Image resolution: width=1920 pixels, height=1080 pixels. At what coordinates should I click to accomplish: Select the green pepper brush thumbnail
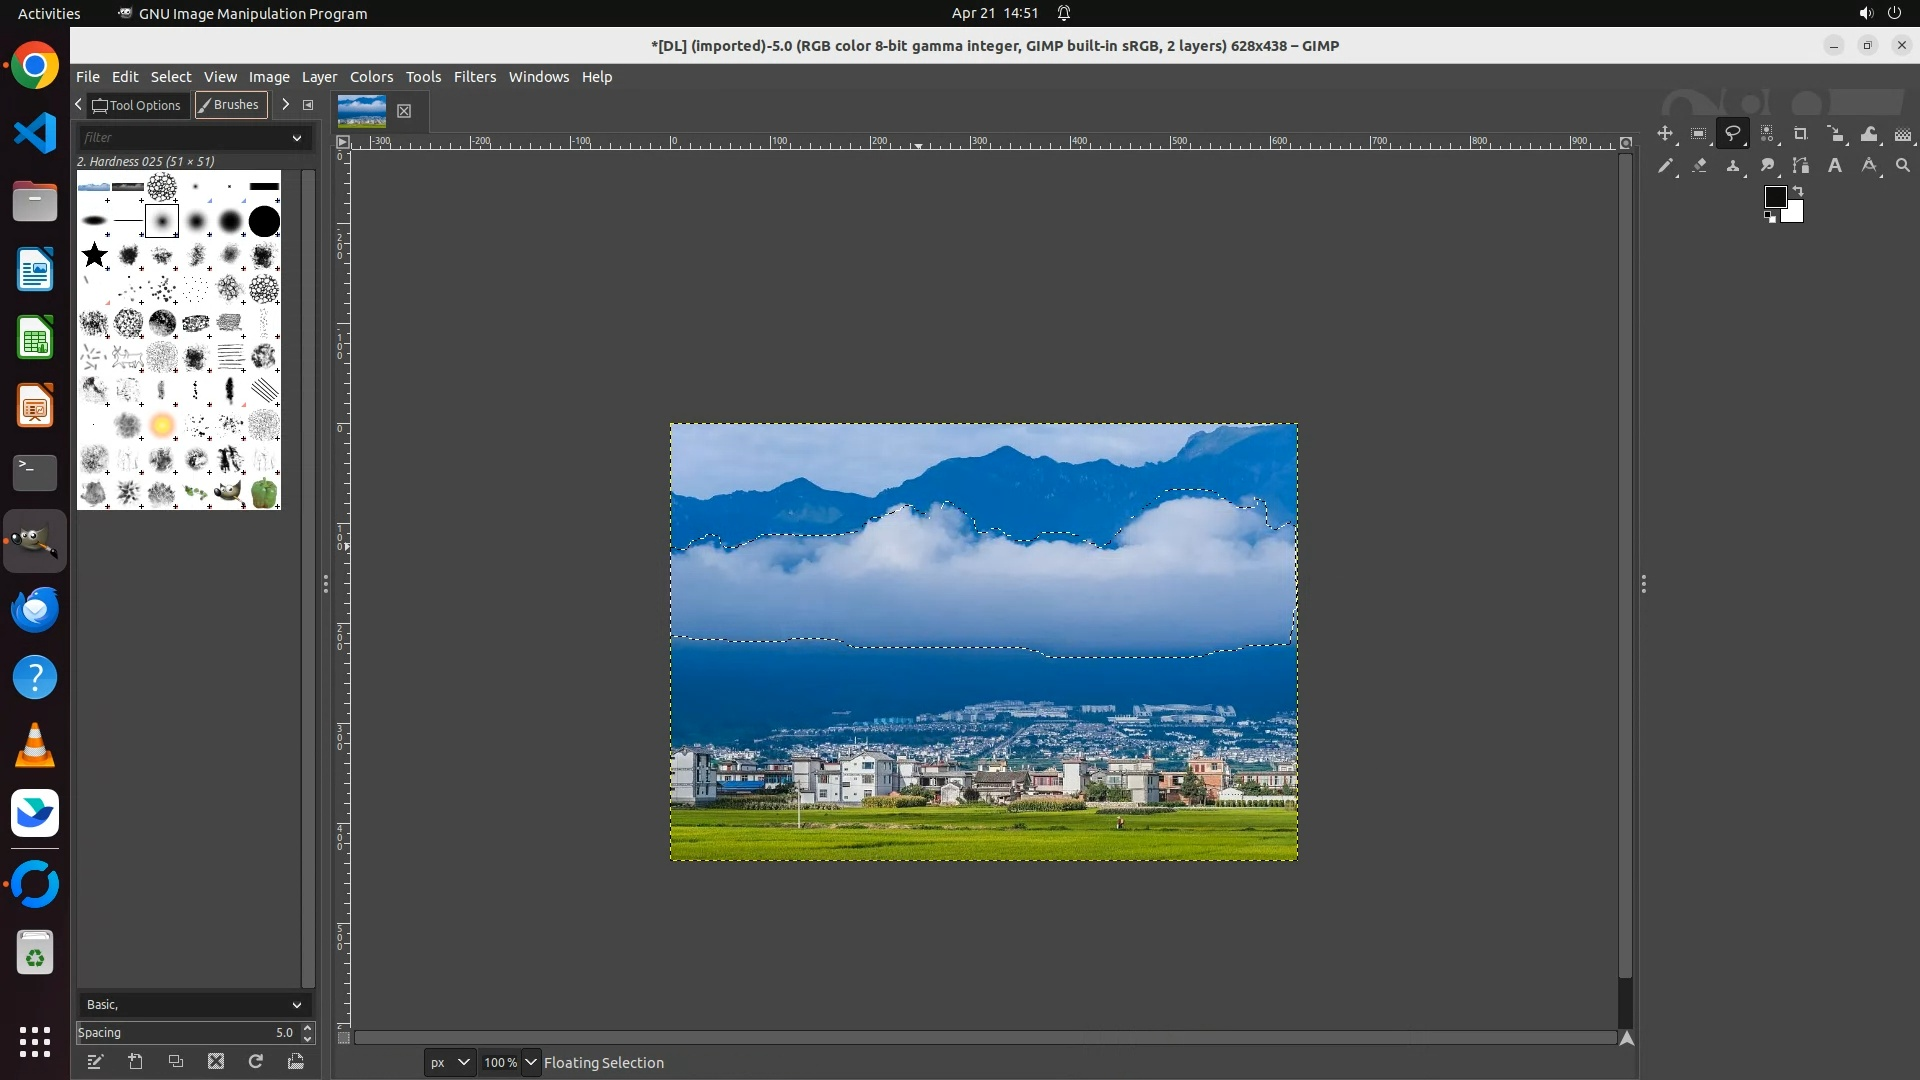pyautogui.click(x=264, y=493)
